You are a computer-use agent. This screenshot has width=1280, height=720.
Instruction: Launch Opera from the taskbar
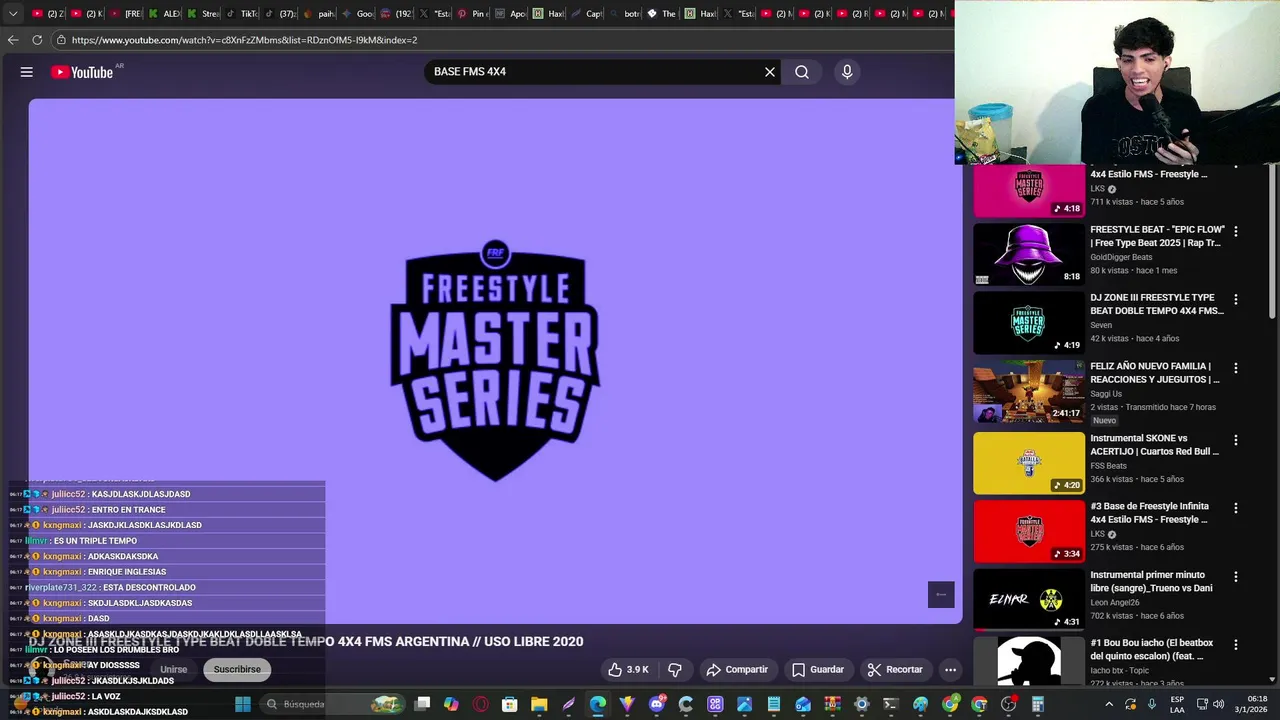point(481,704)
